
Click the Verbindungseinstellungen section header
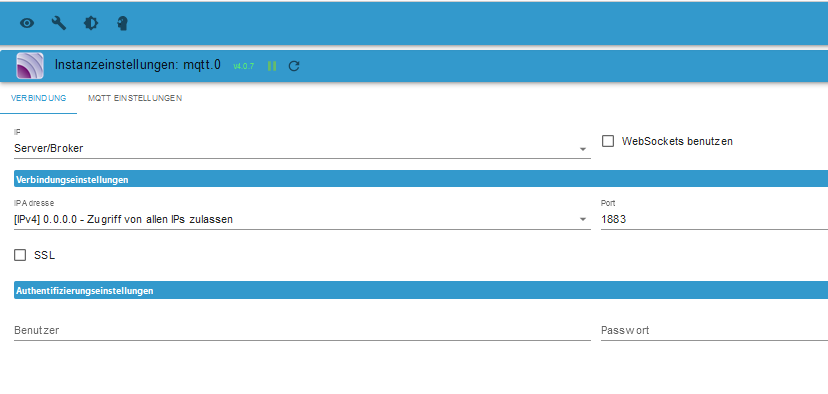coord(421,180)
